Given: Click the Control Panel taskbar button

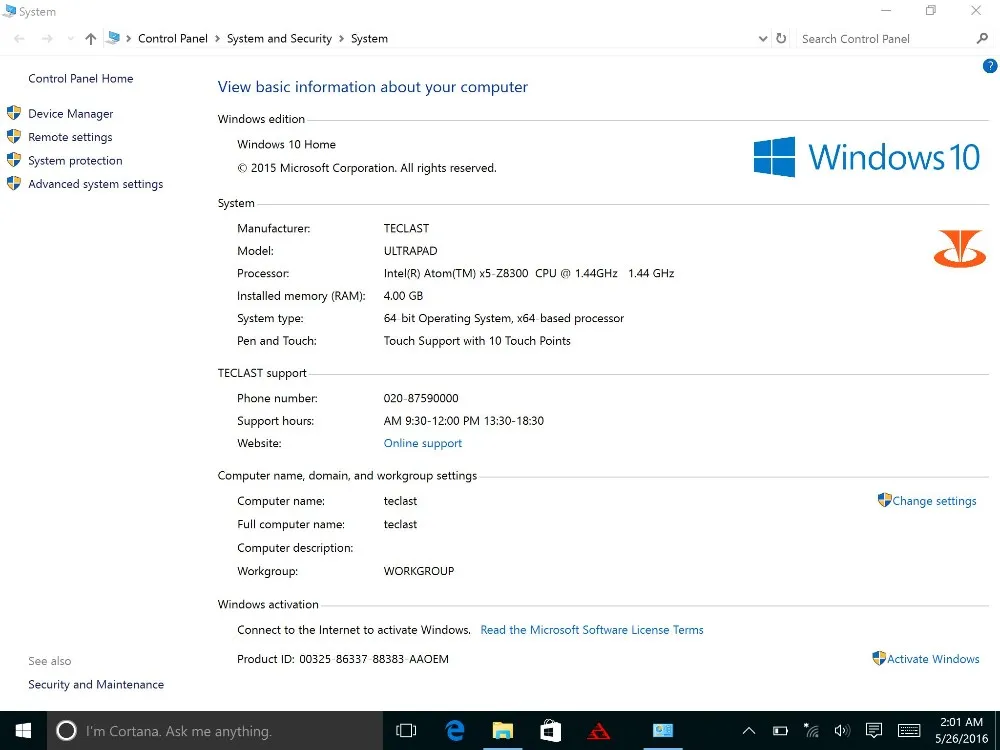Looking at the screenshot, I should pos(663,731).
